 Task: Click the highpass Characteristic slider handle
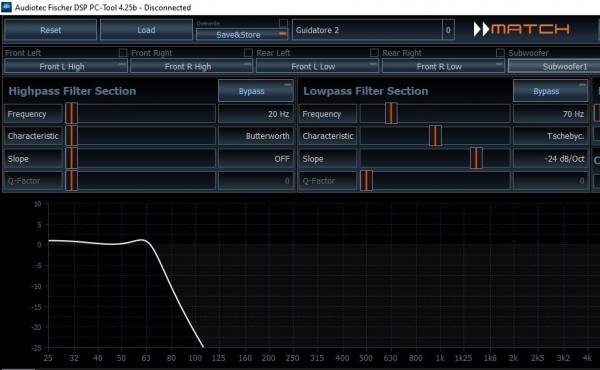(x=72, y=135)
